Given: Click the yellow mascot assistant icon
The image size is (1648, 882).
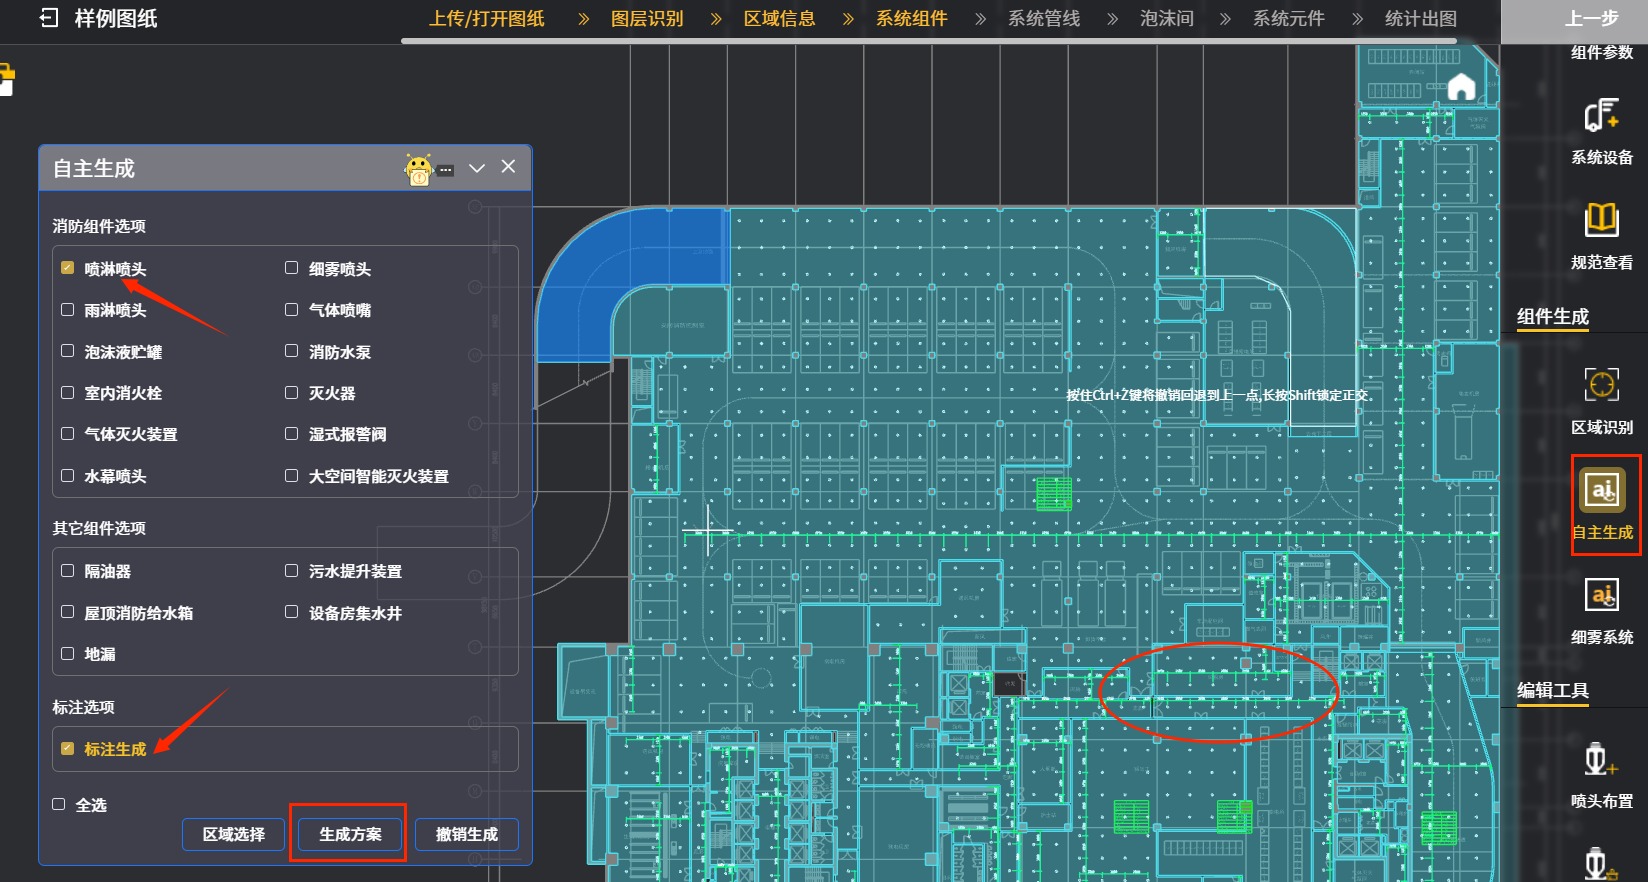Looking at the screenshot, I should 419,170.
